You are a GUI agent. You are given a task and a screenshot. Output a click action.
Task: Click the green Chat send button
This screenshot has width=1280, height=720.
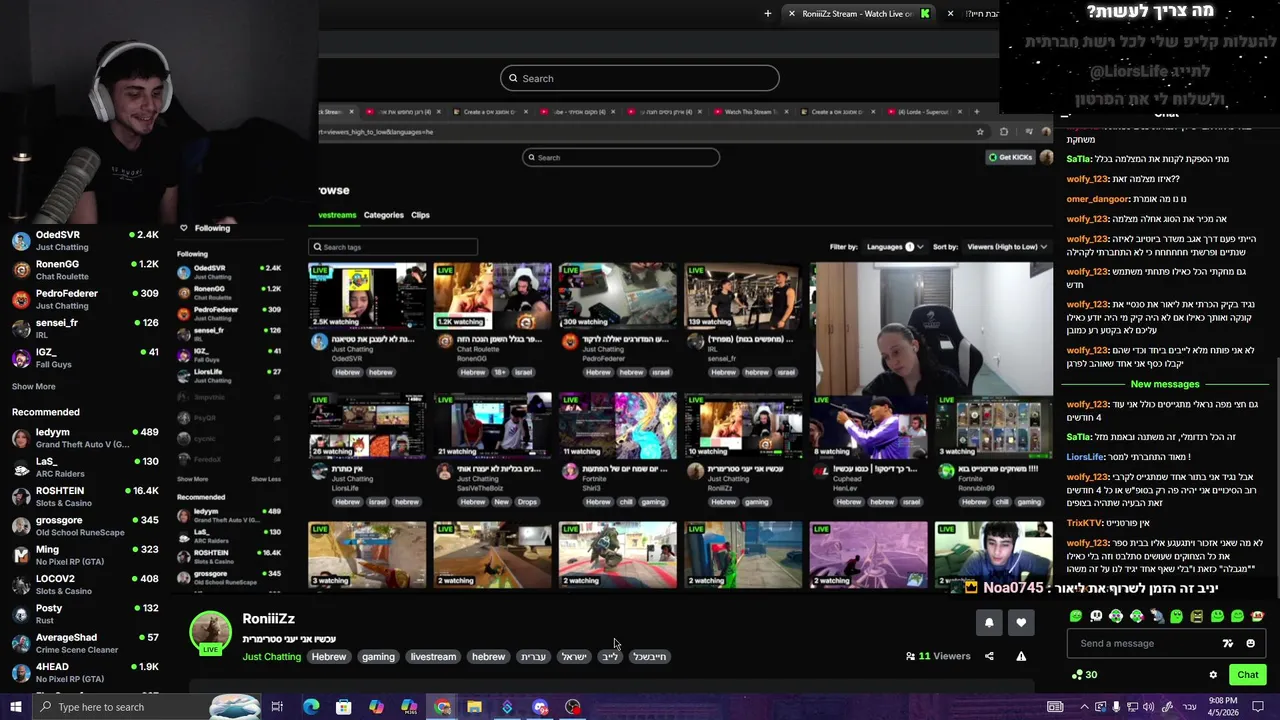click(x=1247, y=675)
